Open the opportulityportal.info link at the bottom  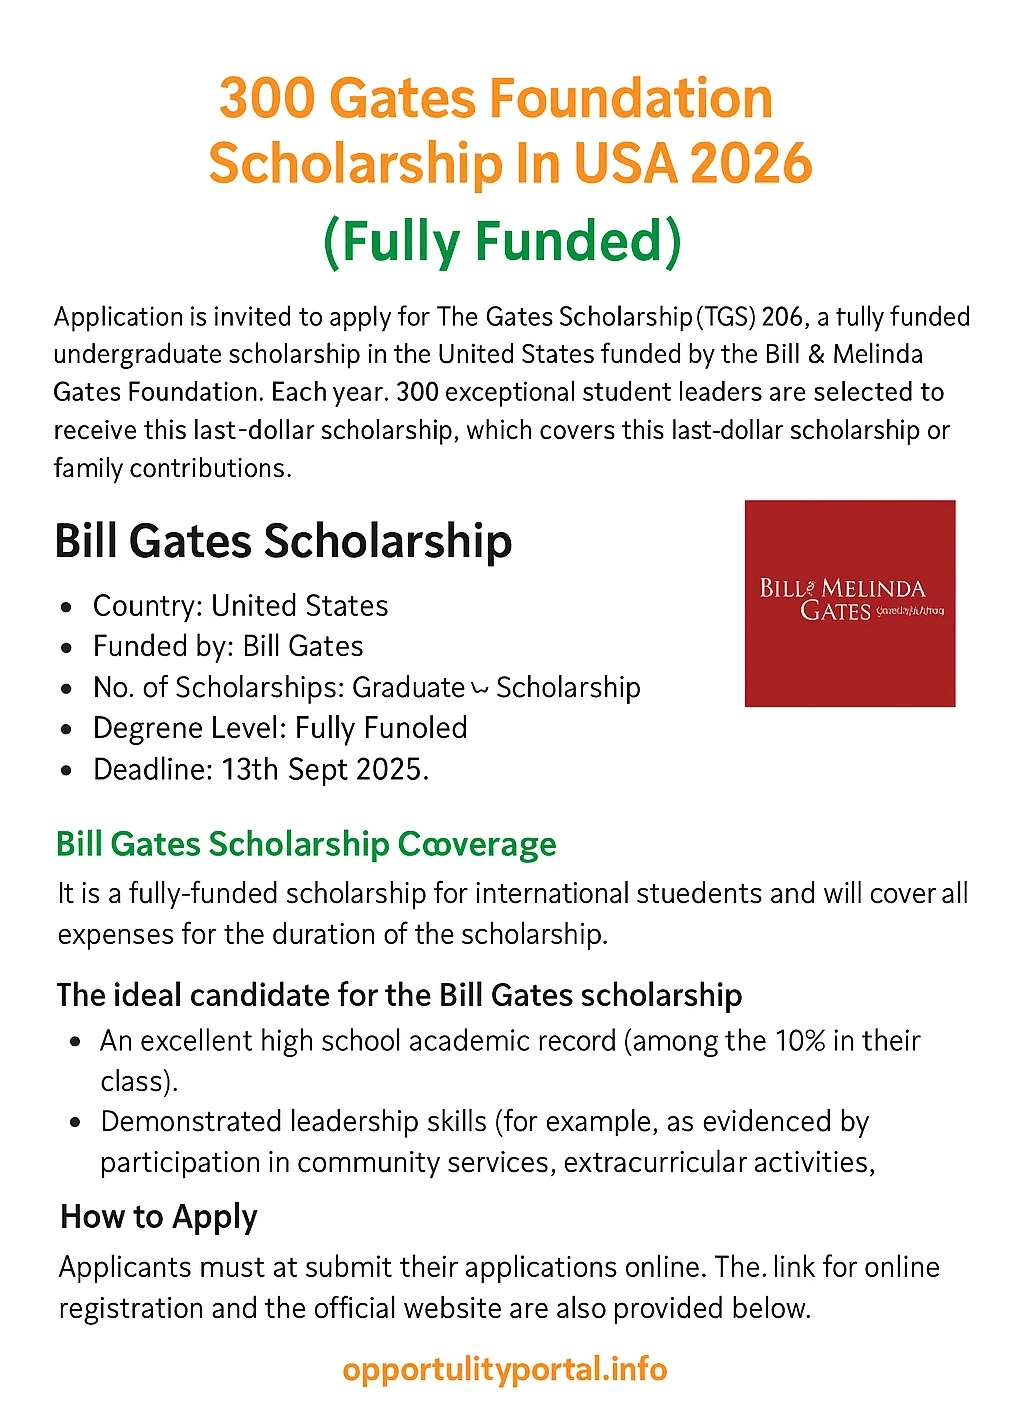point(505,1369)
